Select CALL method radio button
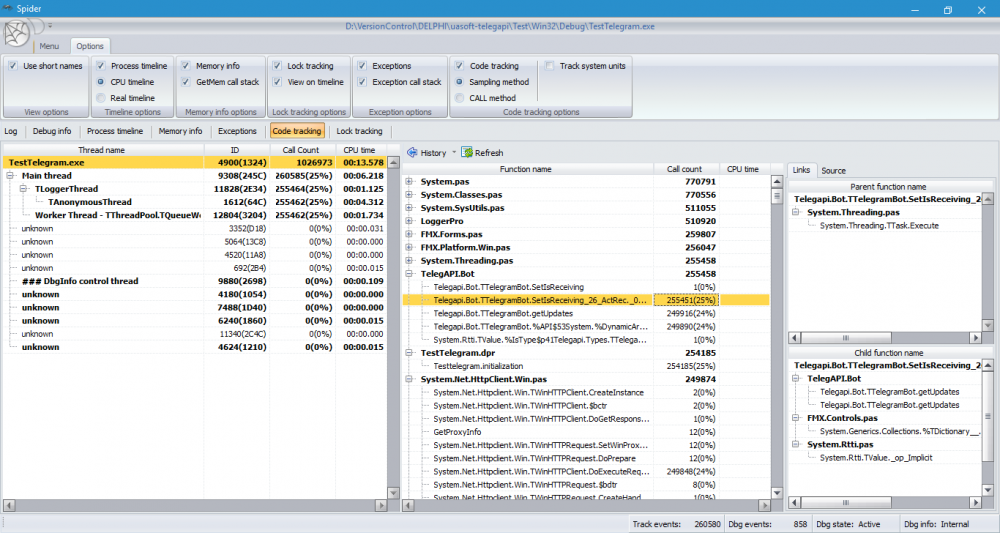Image resolution: width=1000 pixels, height=533 pixels. 459,98
